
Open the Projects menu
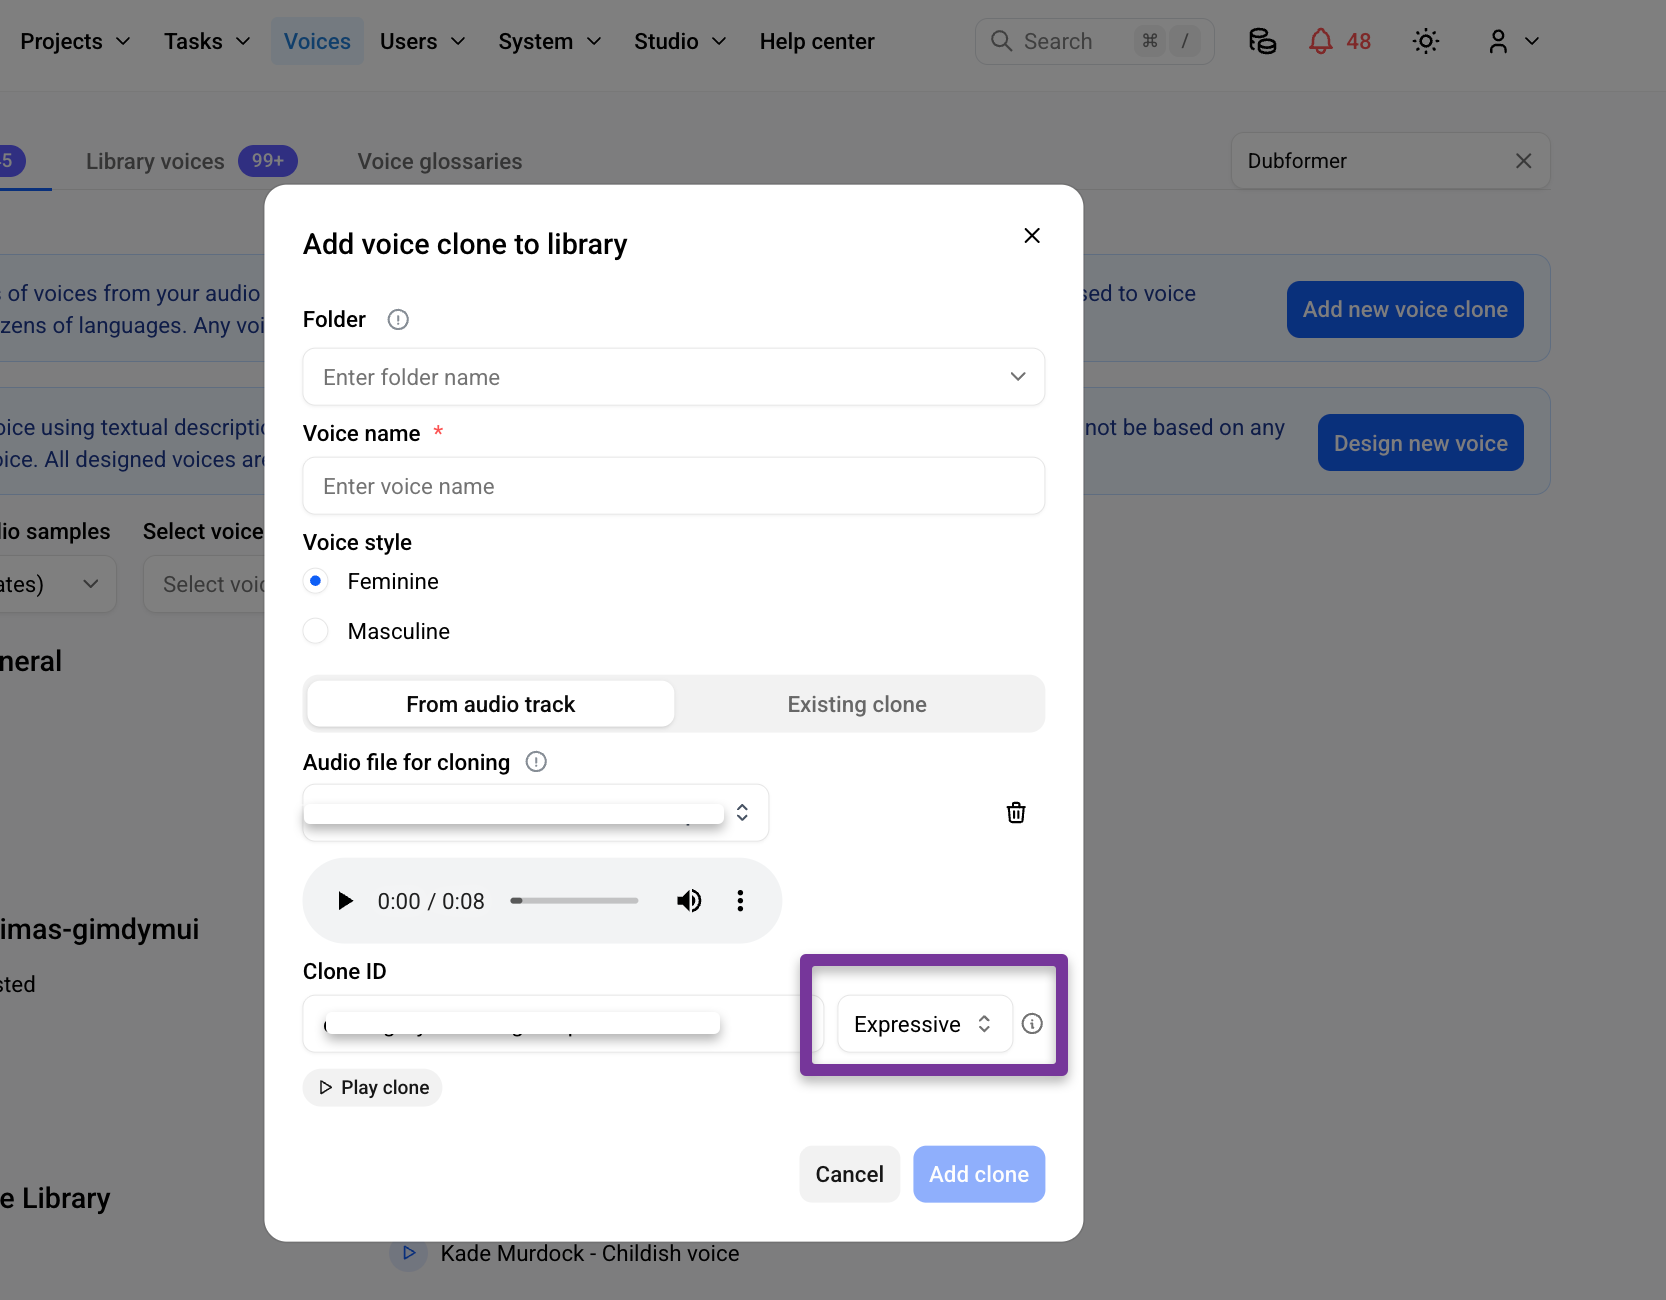(75, 41)
